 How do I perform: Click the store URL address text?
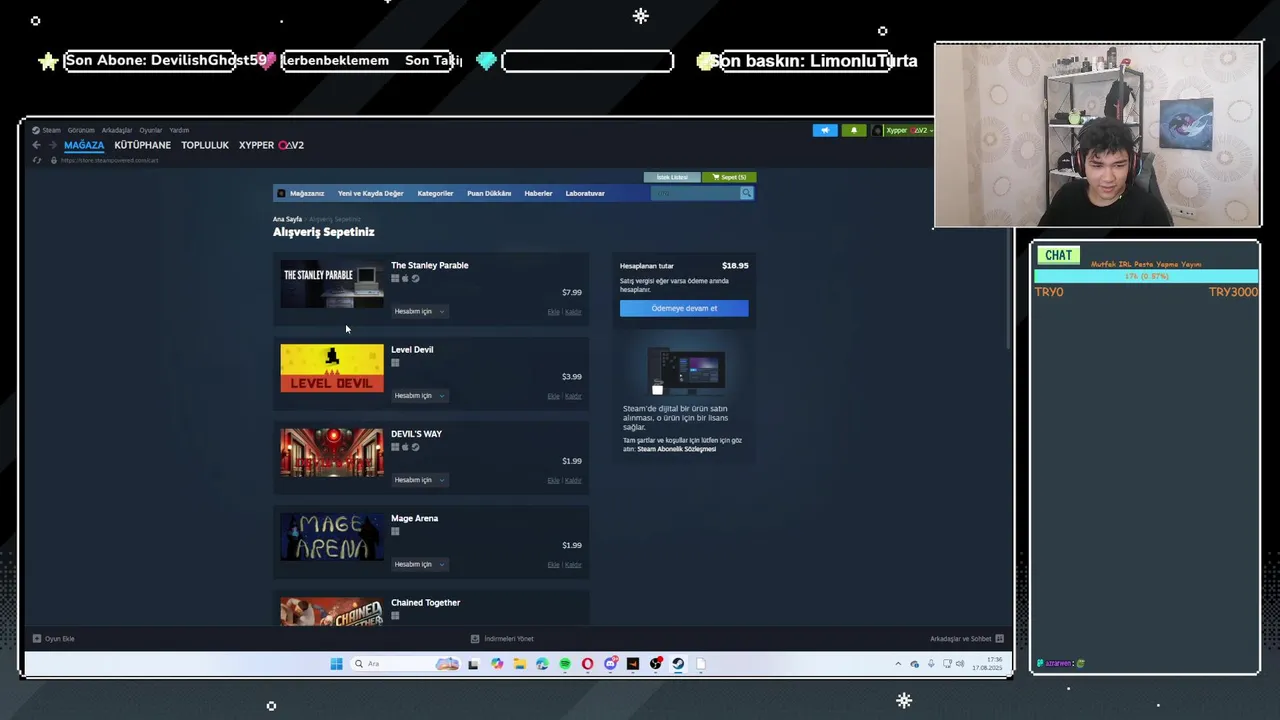[x=109, y=160]
